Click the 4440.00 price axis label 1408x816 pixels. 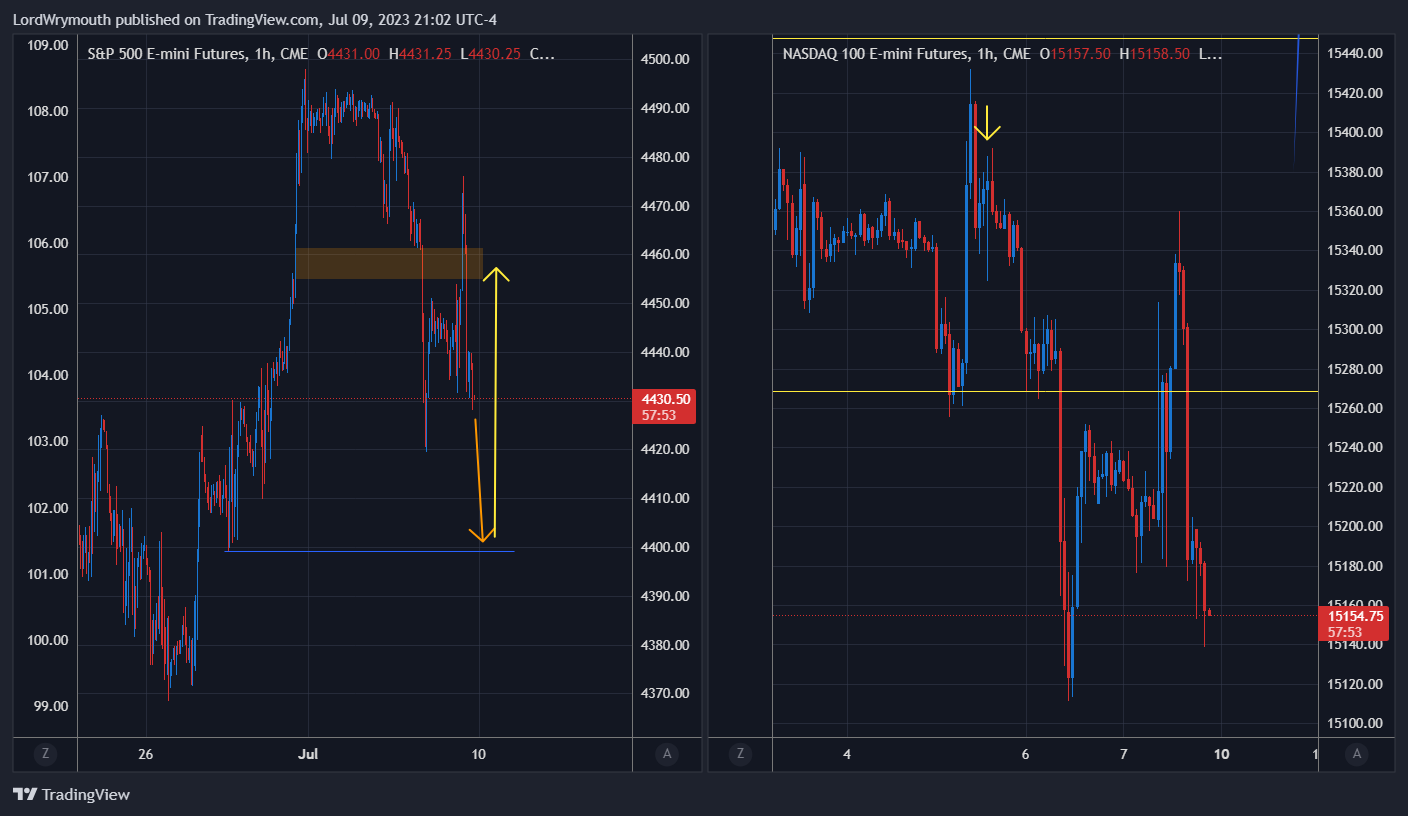point(666,352)
